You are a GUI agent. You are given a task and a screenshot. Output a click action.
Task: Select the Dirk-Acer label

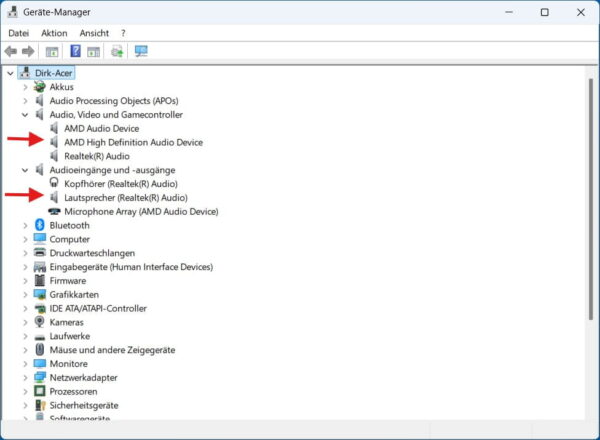click(53, 73)
